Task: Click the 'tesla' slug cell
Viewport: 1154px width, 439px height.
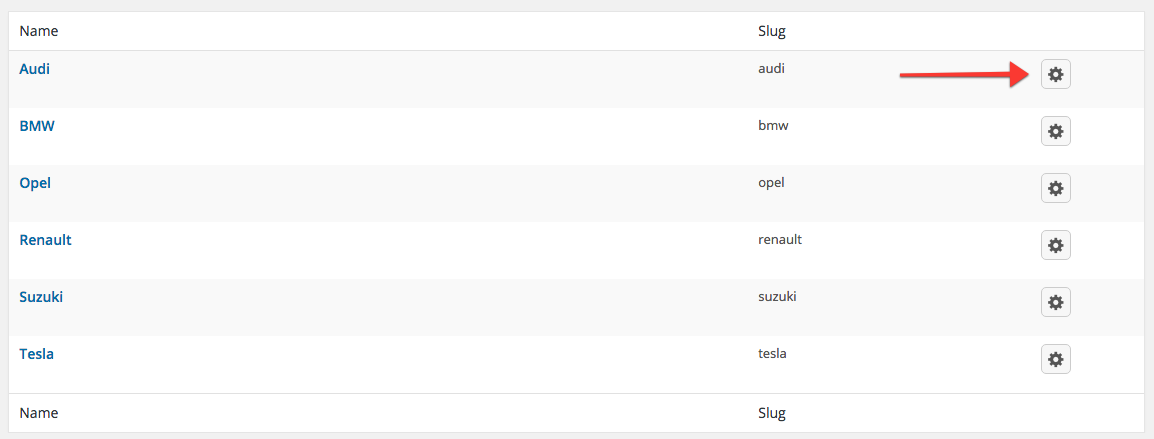Action: tap(772, 354)
